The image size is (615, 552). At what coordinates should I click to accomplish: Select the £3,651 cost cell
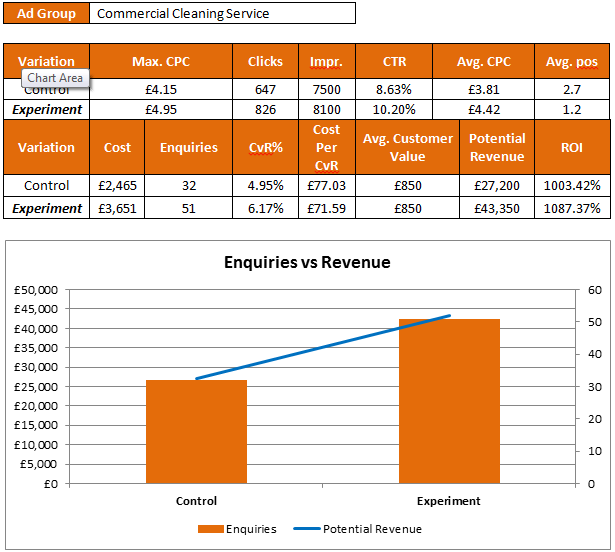tap(117, 208)
